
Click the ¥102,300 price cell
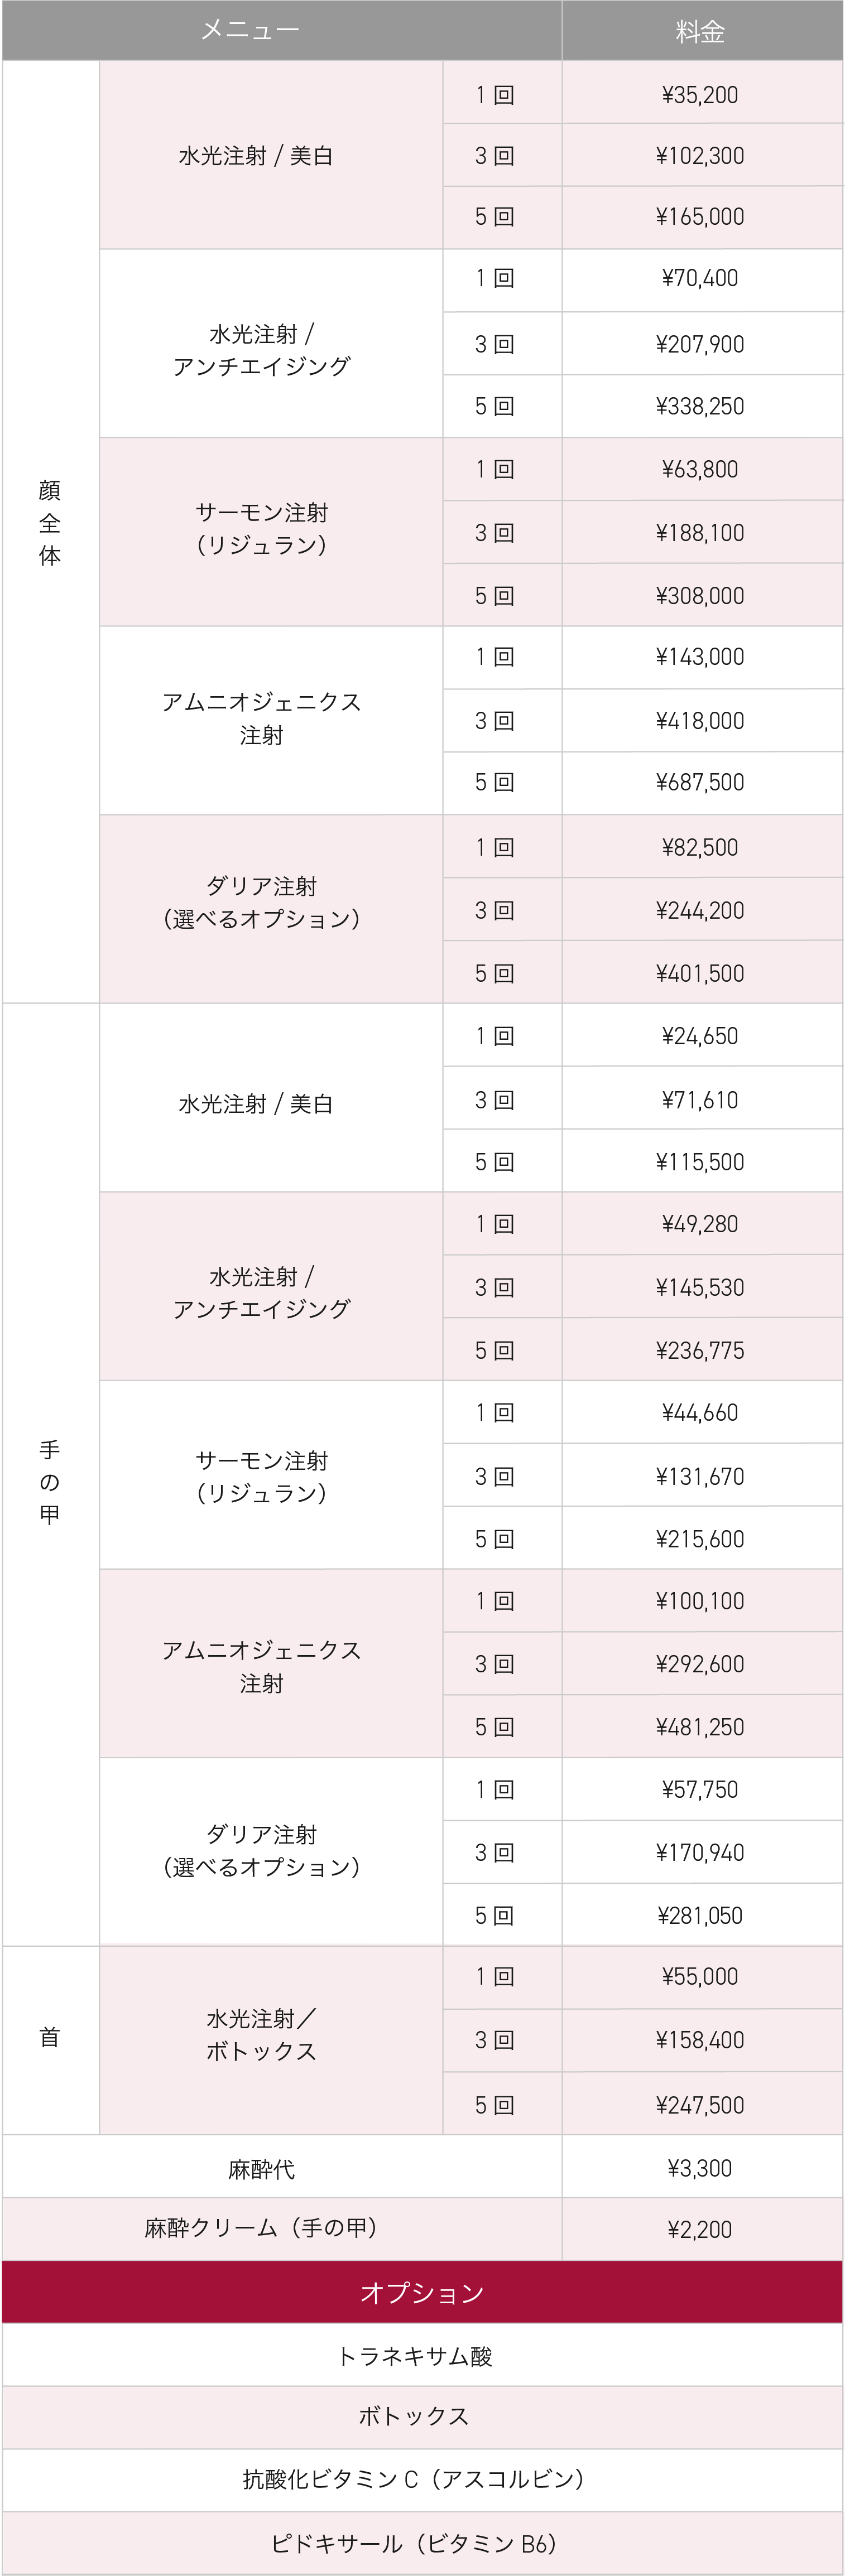[702, 155]
